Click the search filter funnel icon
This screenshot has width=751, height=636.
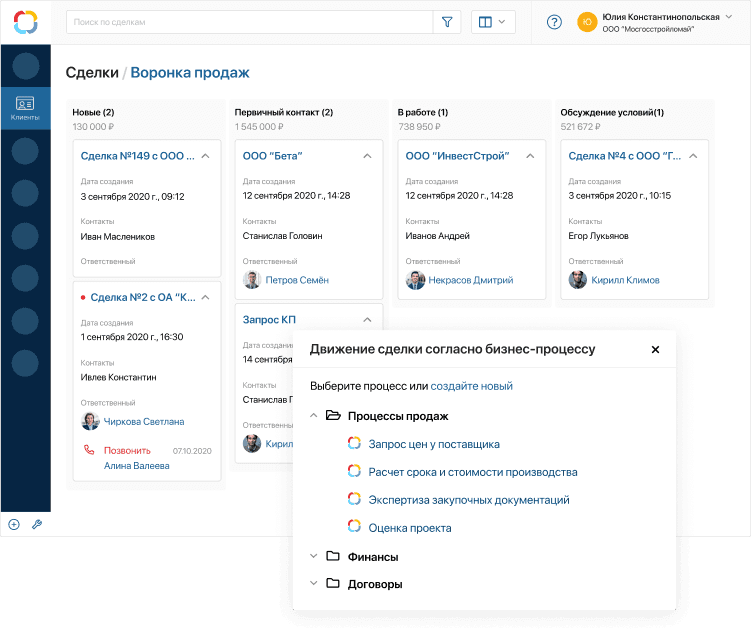tap(446, 22)
